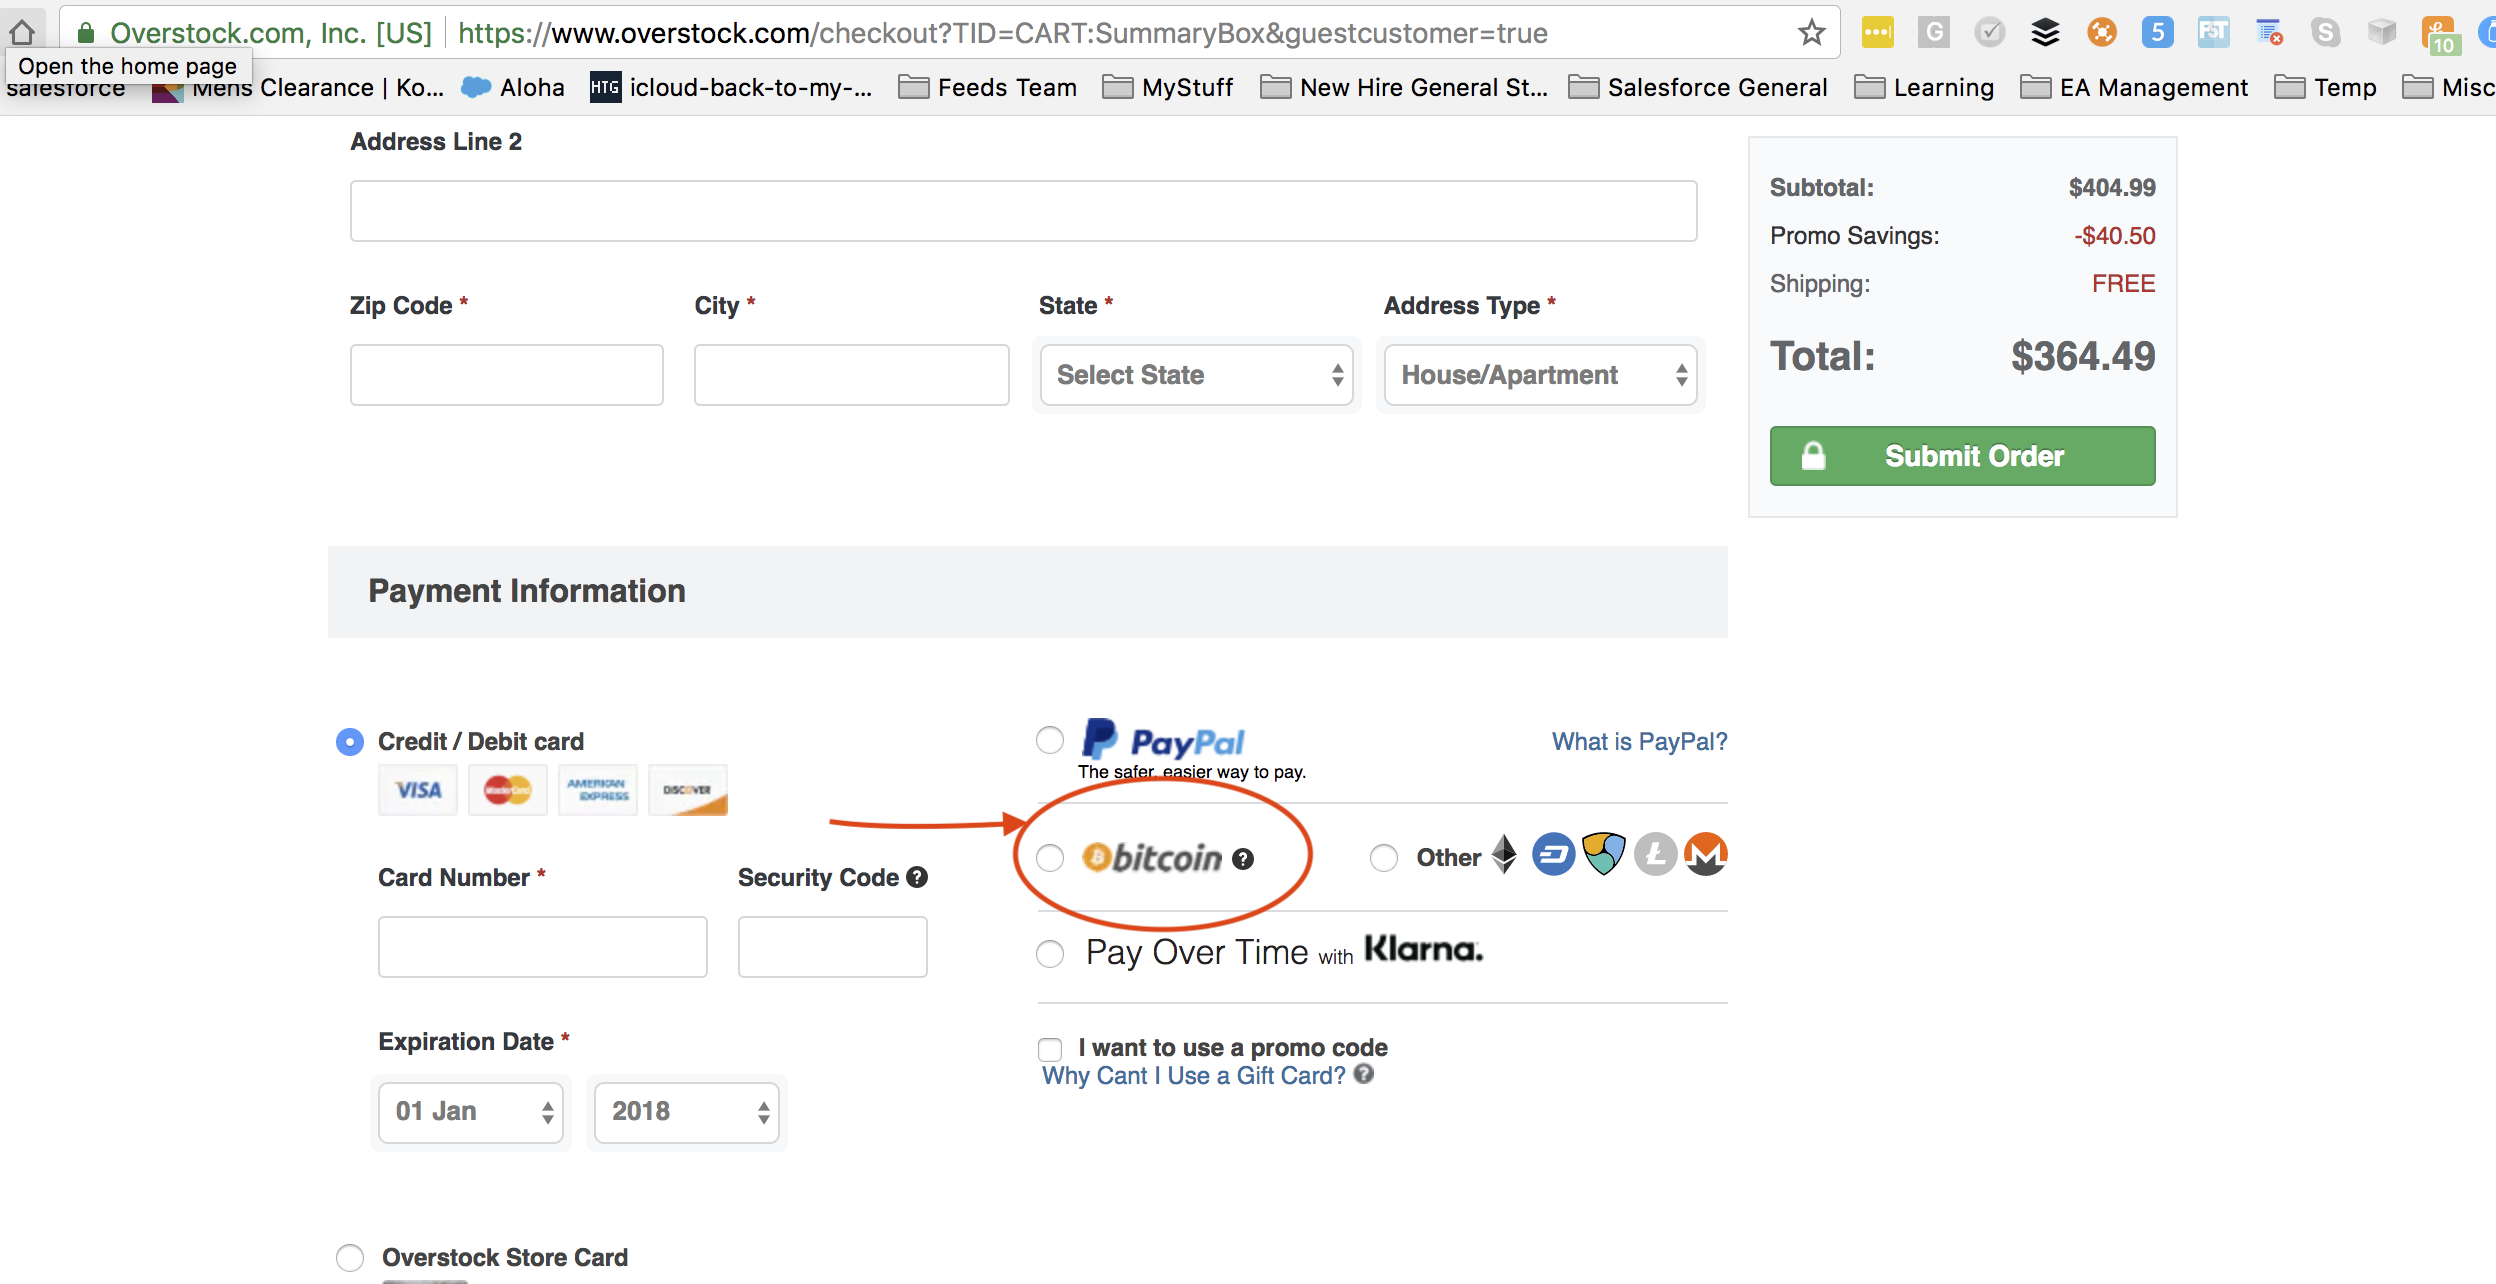This screenshot has width=2496, height=1284.
Task: Open the browser home page icon
Action: (x=22, y=32)
